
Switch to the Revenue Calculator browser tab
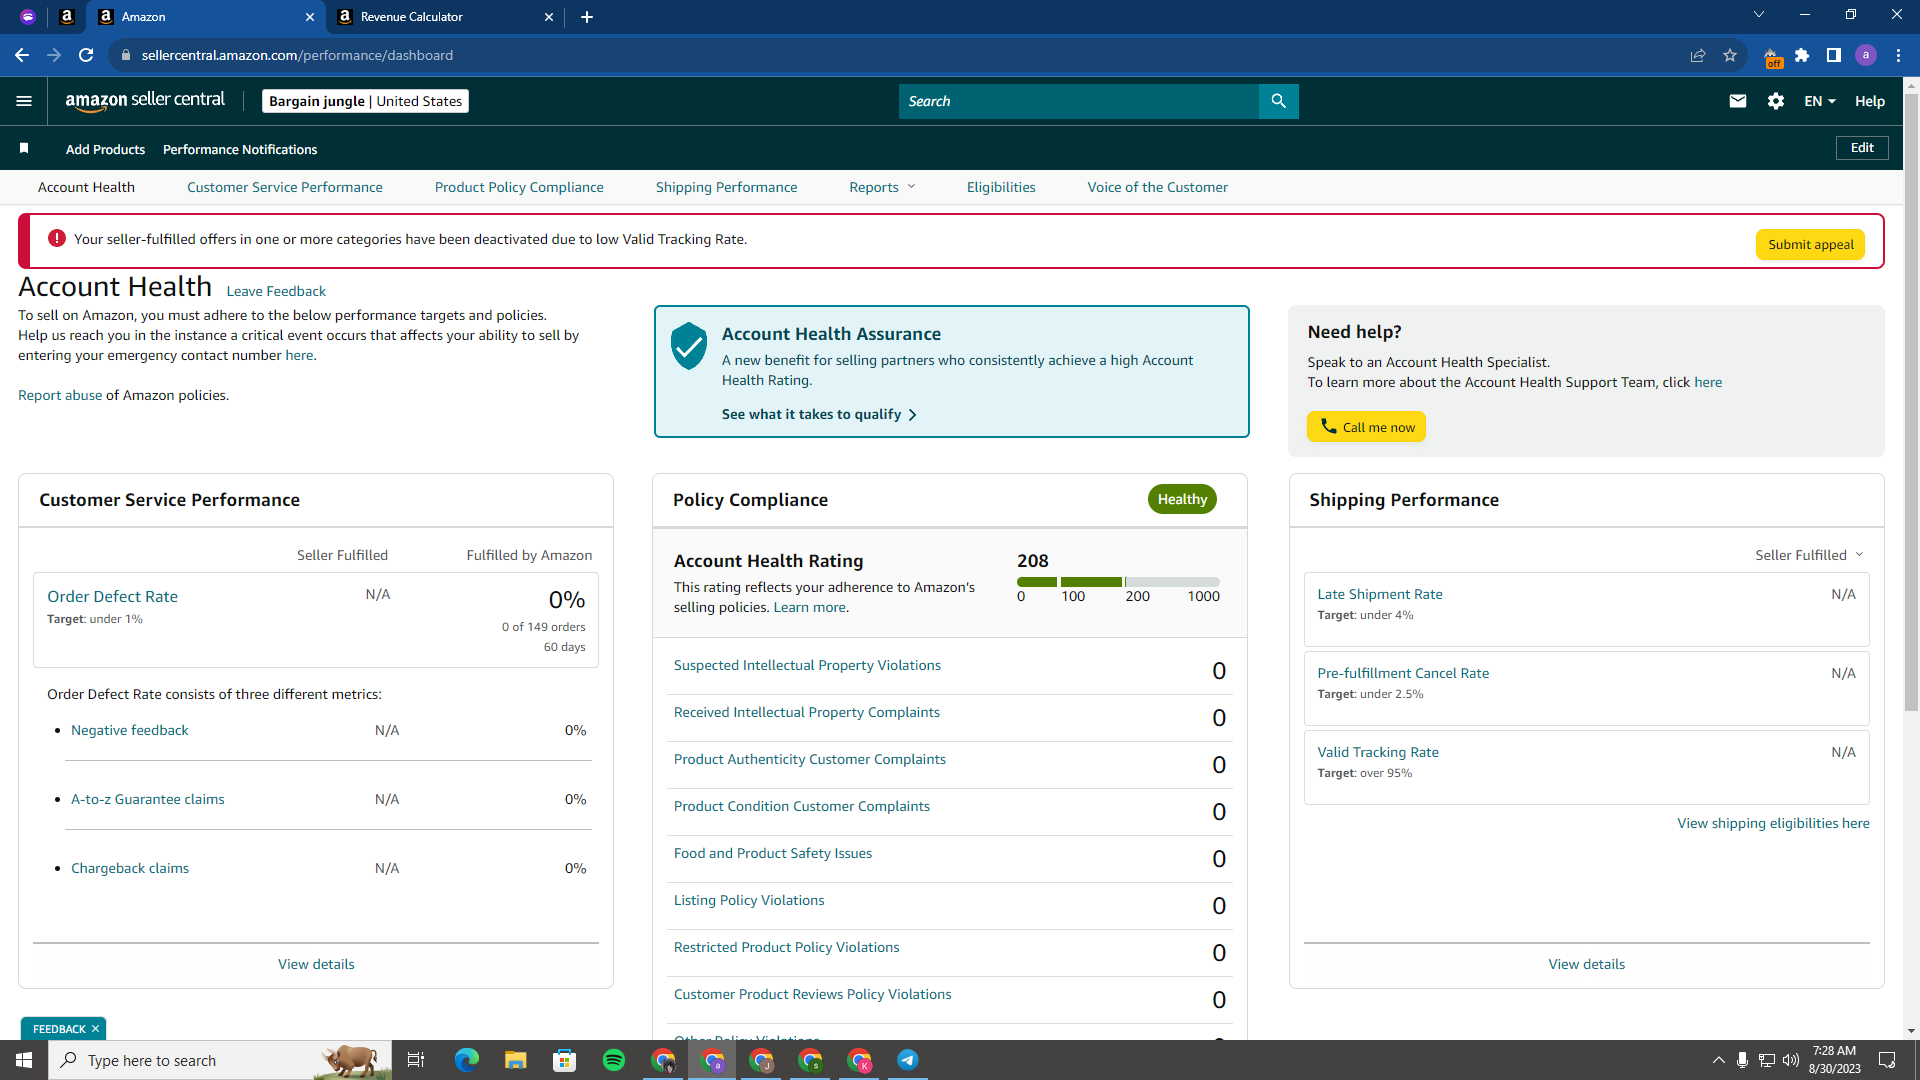446,17
